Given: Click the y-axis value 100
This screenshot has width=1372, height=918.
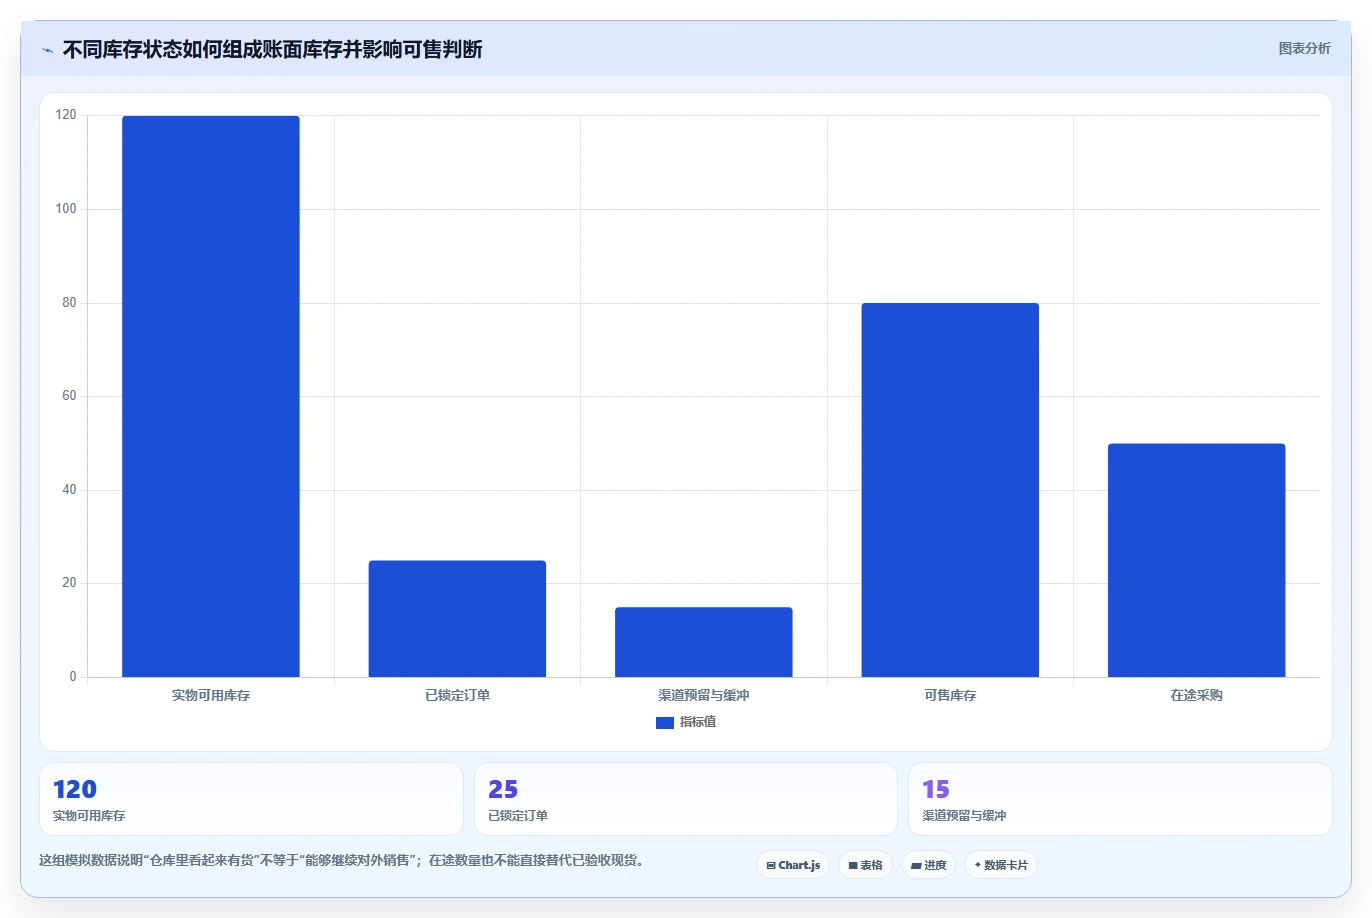Looking at the screenshot, I should click(x=66, y=209).
